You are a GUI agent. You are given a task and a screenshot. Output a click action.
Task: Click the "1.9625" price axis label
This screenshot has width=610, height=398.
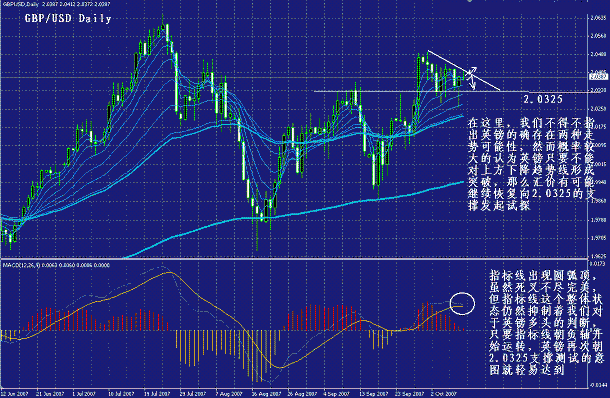[x=598, y=256]
